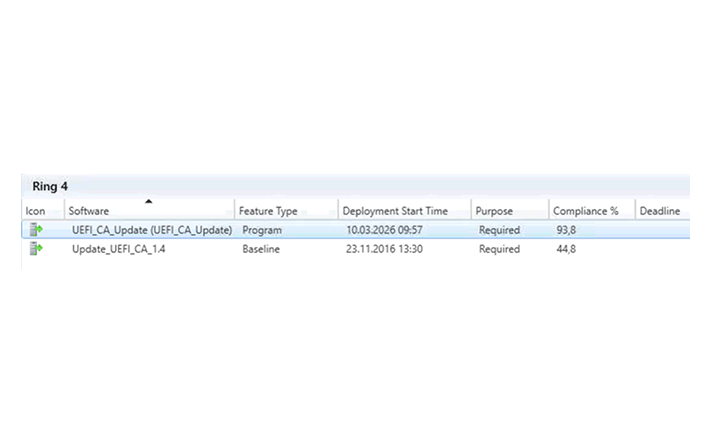The height and width of the screenshot is (444, 710).
Task: Sort by the Deadline column header
Action: coord(662,211)
